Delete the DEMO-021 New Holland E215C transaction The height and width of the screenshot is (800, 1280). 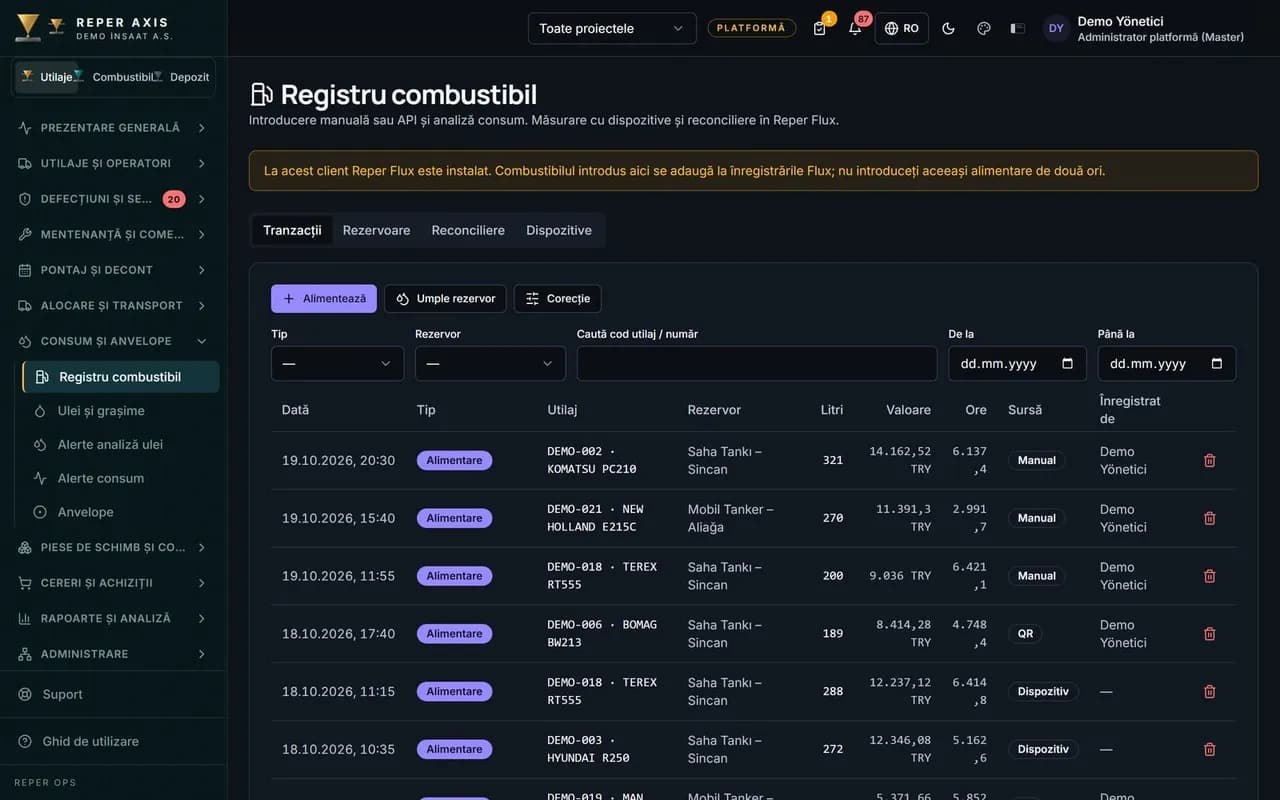(1209, 518)
